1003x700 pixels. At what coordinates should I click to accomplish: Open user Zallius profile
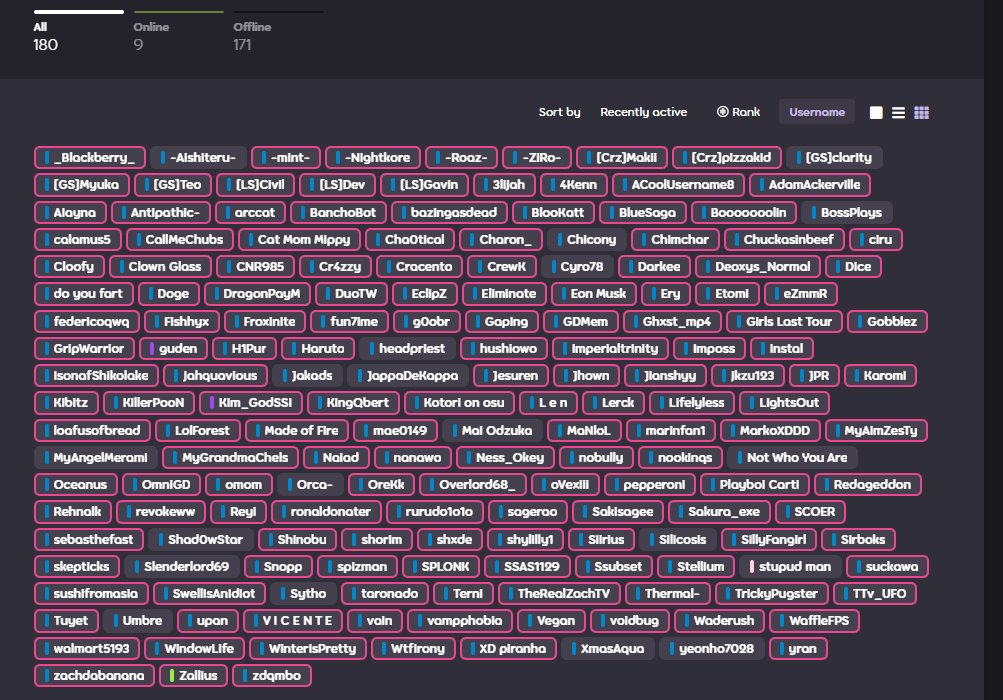pyautogui.click(x=193, y=676)
